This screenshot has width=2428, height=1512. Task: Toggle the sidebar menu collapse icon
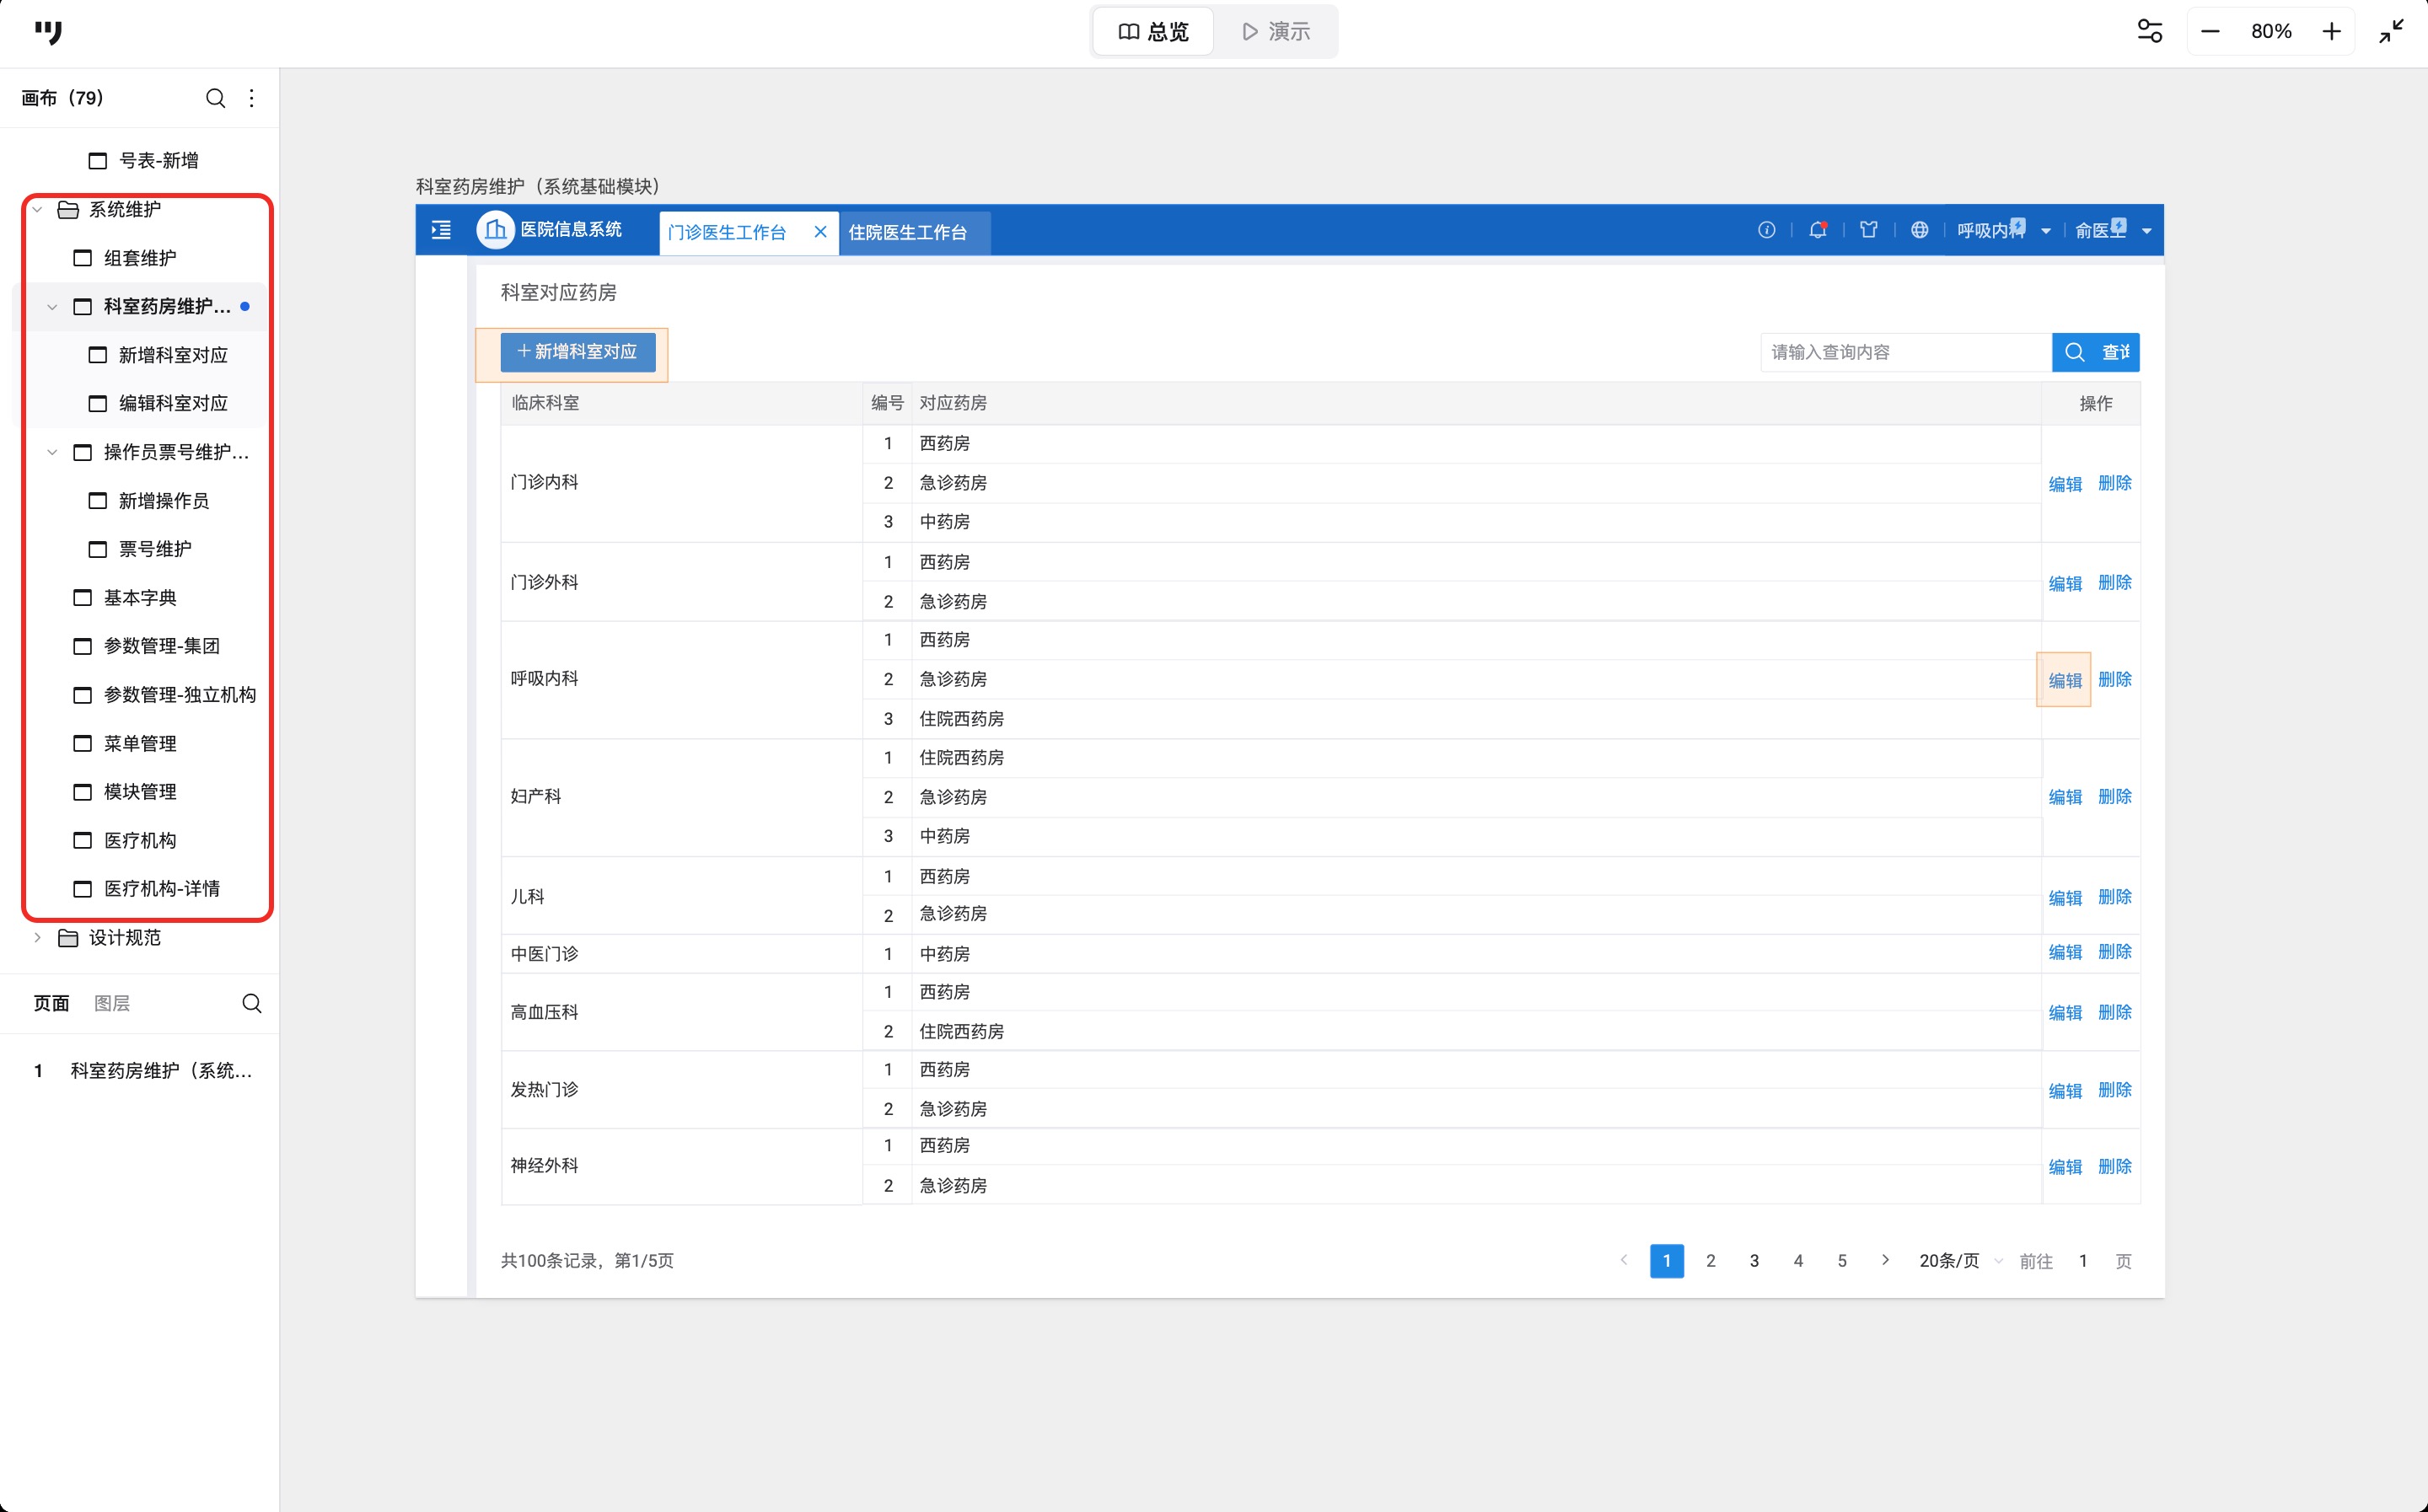coord(441,230)
